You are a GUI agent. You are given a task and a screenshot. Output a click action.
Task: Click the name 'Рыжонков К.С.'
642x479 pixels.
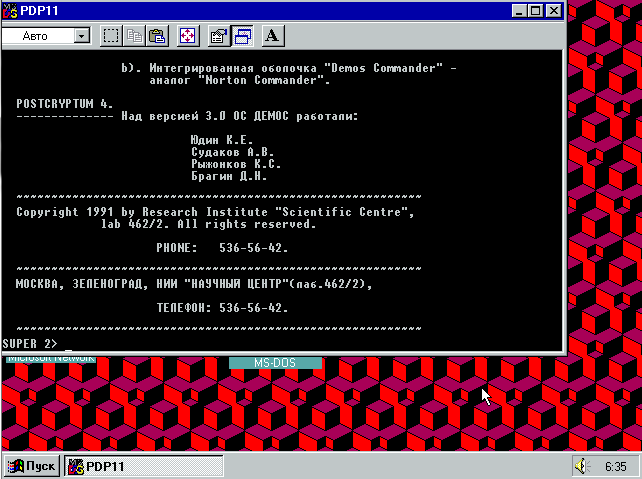pos(236,164)
